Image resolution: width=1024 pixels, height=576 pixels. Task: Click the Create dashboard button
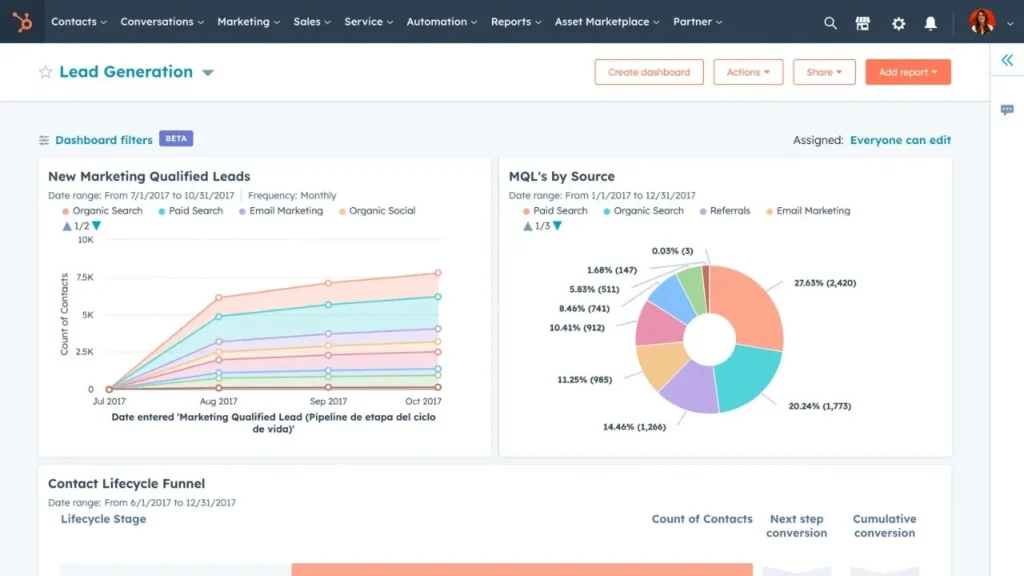(x=648, y=72)
